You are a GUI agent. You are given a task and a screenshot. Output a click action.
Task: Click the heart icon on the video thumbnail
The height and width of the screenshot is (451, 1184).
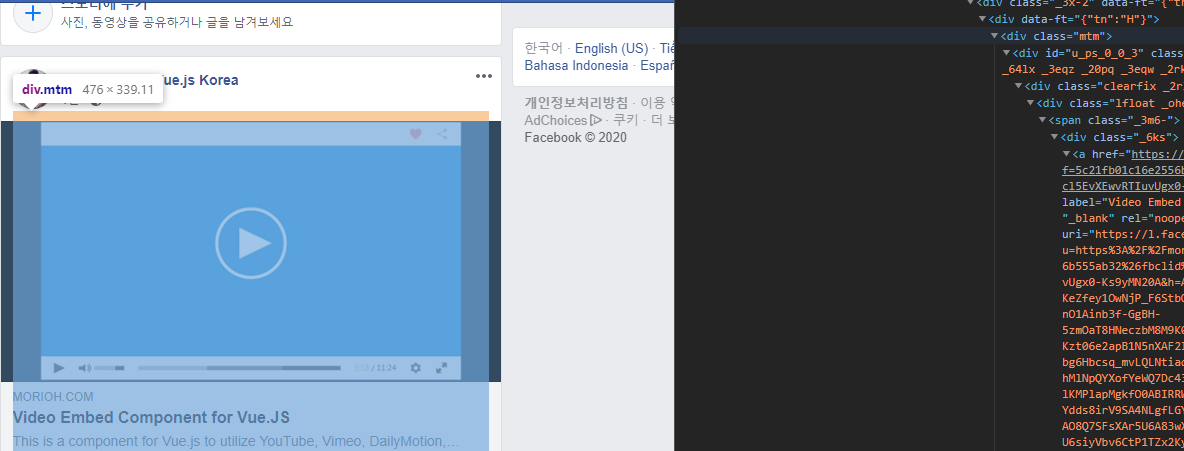tap(415, 134)
